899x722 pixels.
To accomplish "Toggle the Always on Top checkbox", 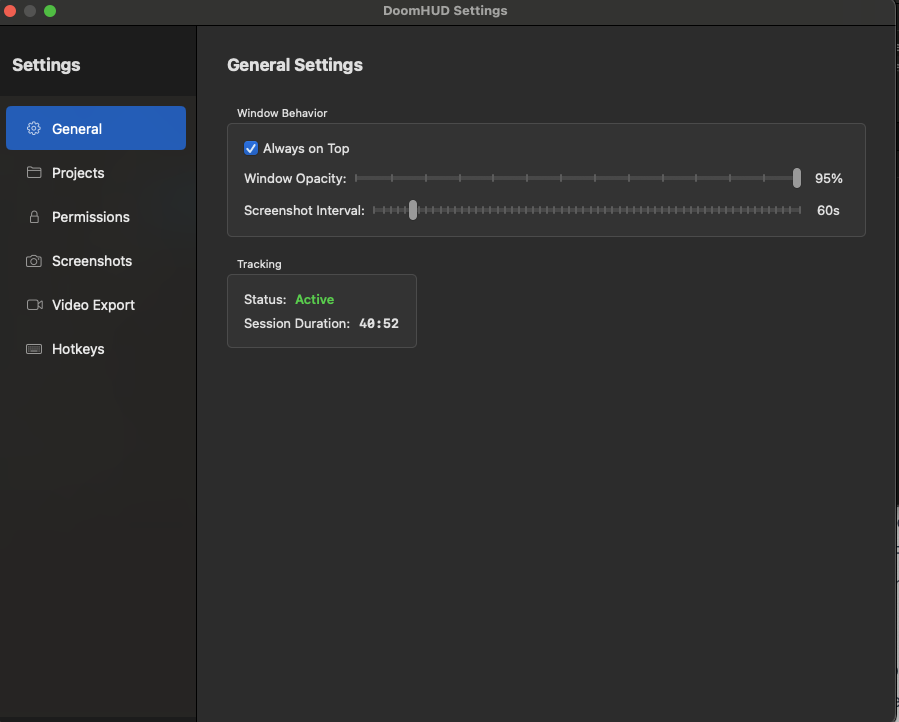I will click(x=251, y=149).
